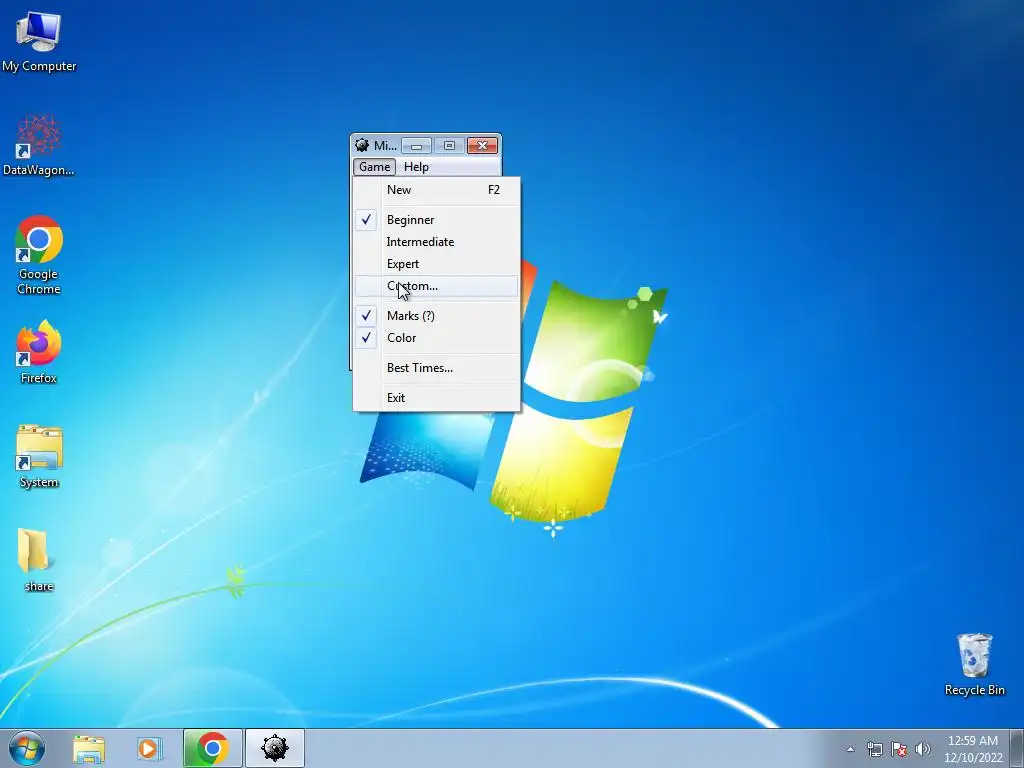Launch Google Chrome from the desktop
Image resolution: width=1024 pixels, height=768 pixels.
coord(39,255)
